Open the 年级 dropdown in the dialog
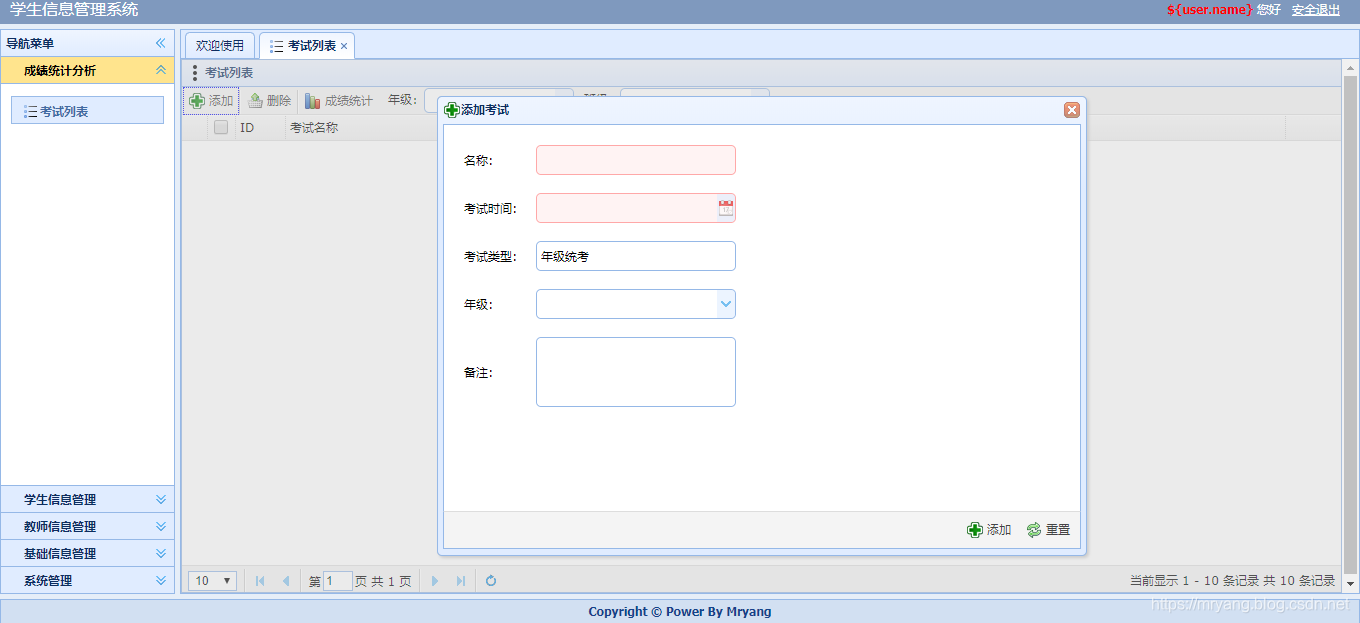Screen dimensions: 1360x623 (727, 302)
